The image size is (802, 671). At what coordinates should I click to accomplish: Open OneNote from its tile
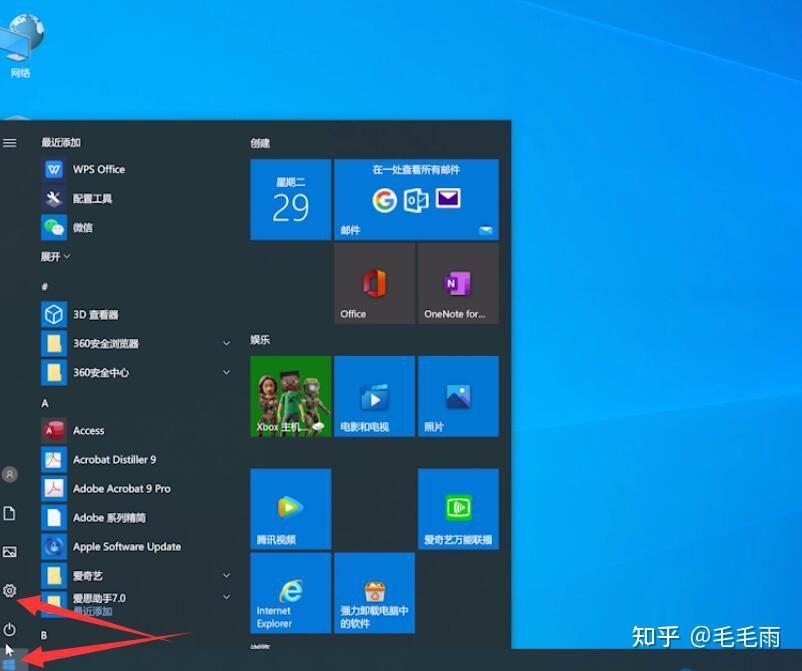pos(457,283)
